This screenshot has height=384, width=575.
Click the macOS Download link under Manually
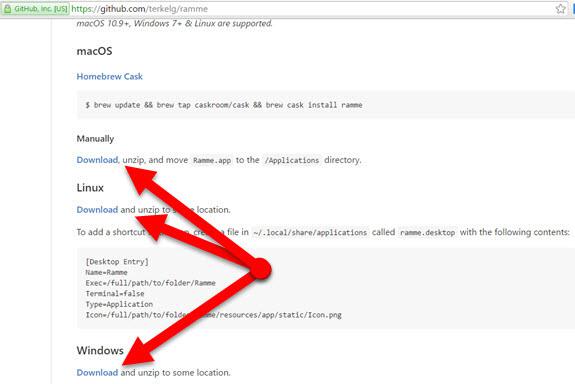point(97,160)
